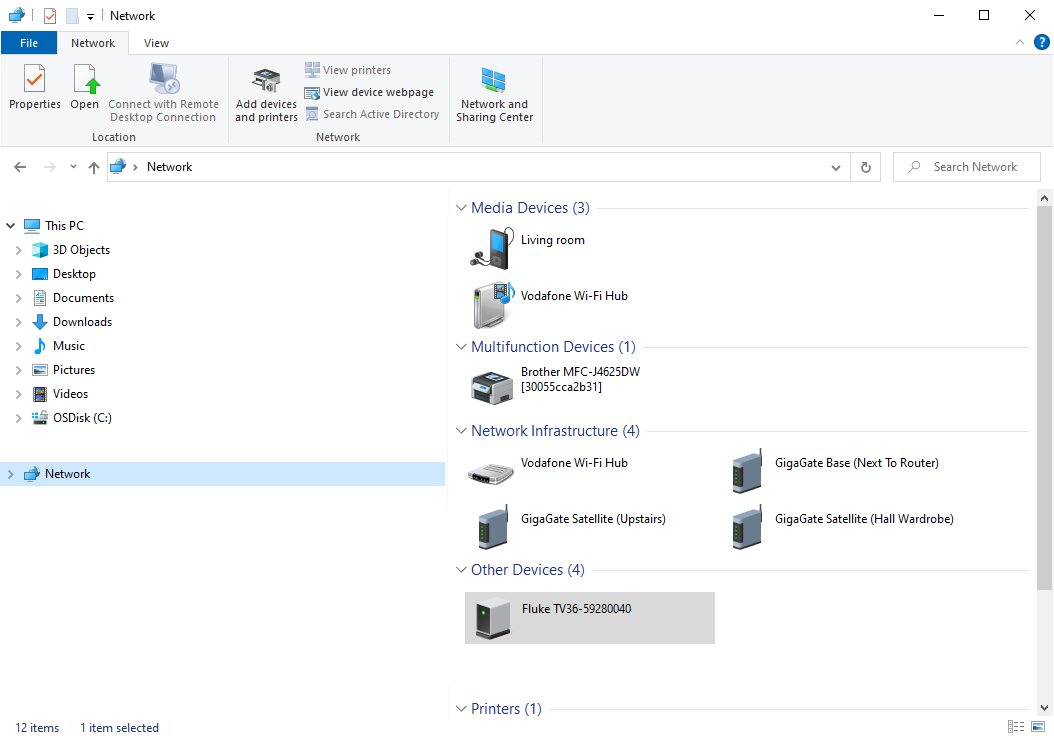Open Customize Quick Access Toolbar dropdown
The height and width of the screenshot is (740, 1054).
pos(90,16)
